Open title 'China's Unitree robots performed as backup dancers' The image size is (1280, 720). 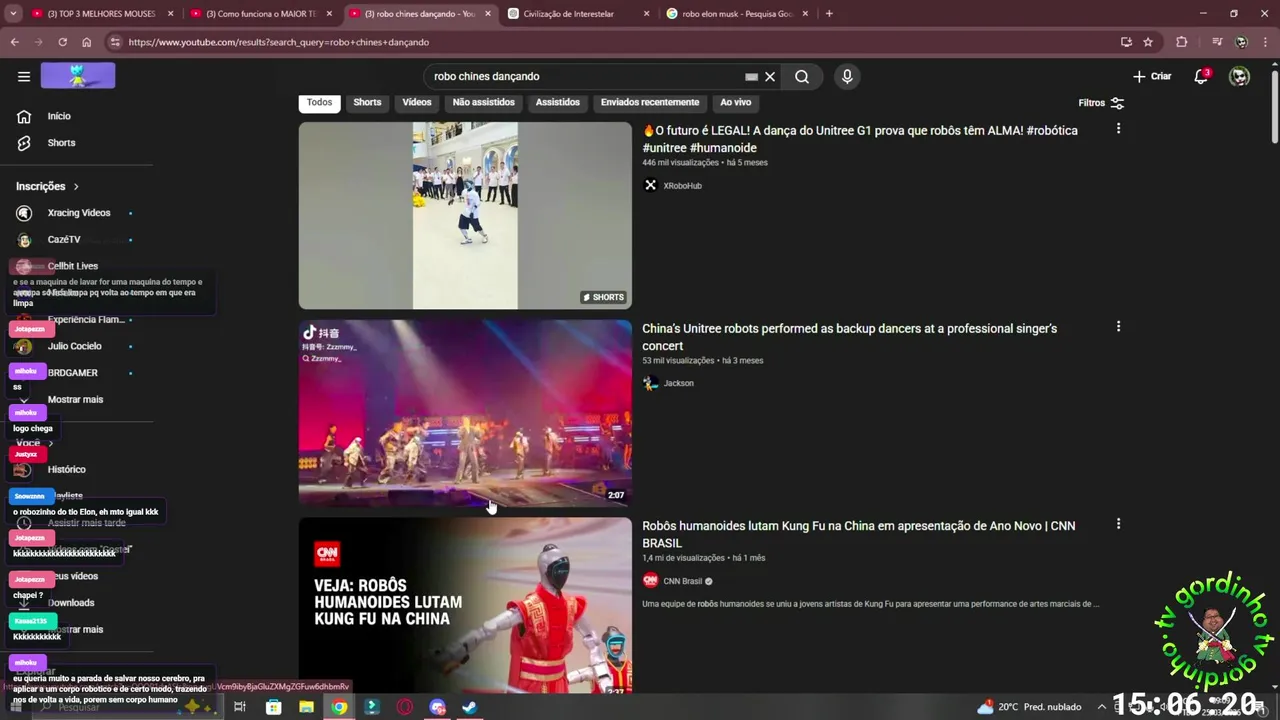point(849,337)
